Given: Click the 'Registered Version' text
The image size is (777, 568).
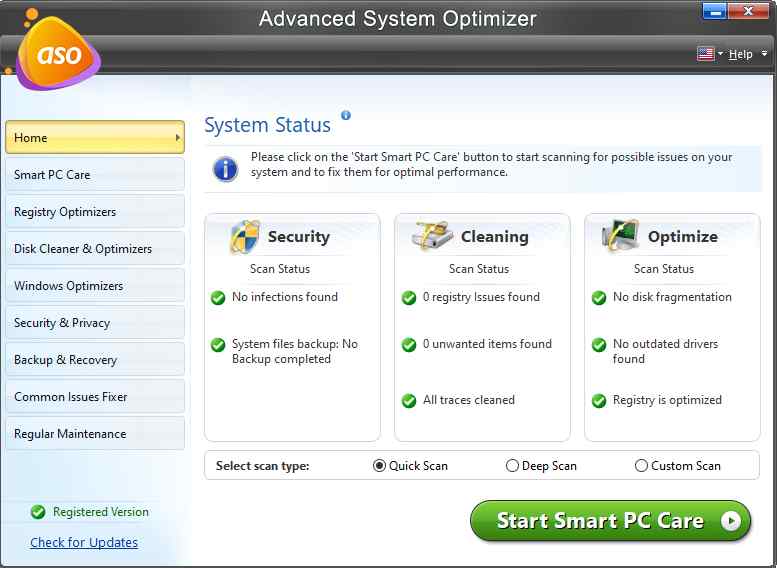Looking at the screenshot, I should (101, 512).
